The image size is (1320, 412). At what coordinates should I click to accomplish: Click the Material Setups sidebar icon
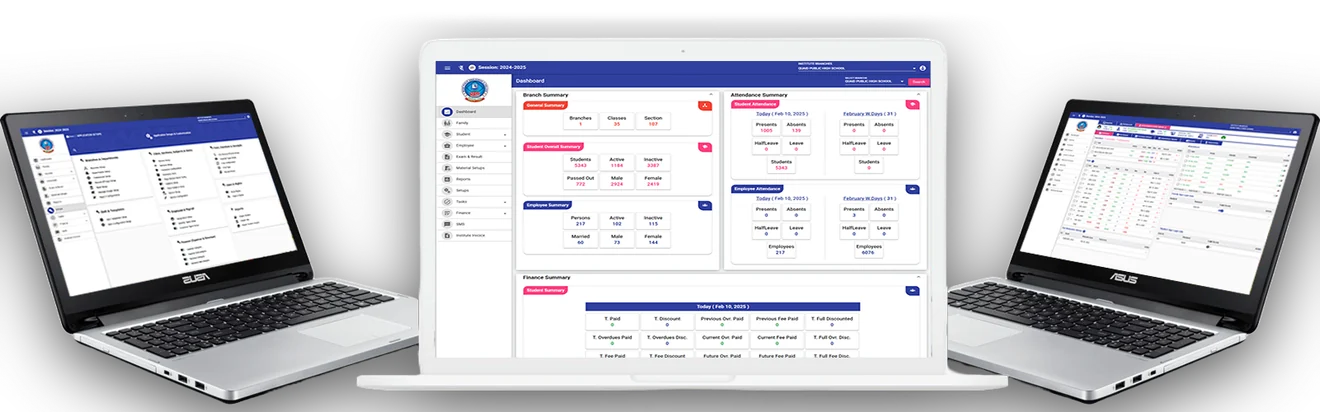pos(447,168)
